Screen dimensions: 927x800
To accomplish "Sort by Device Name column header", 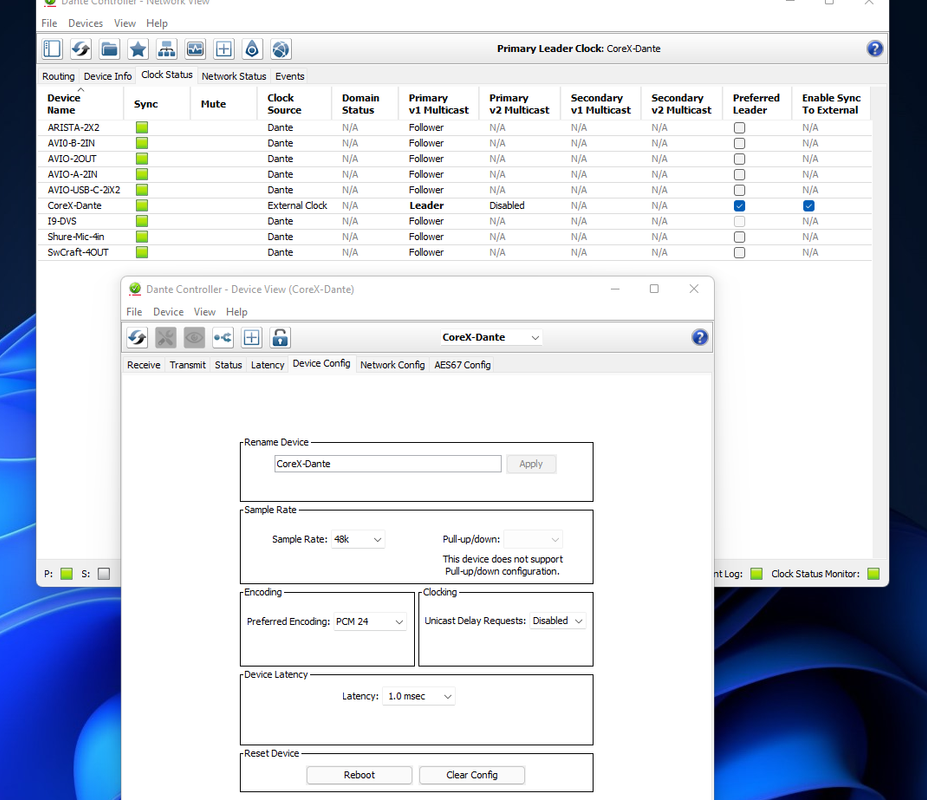I will pos(80,103).
